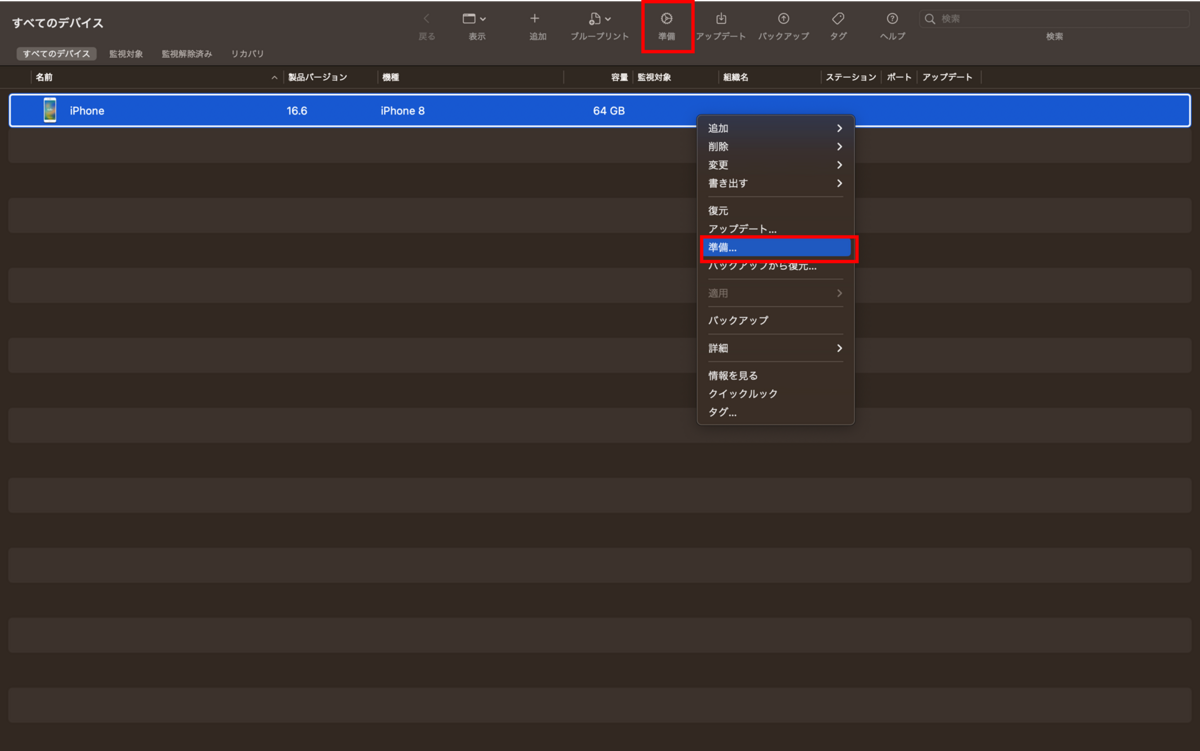The image size is (1200, 751).
Task: Click the 追加 plus icon in toolbar
Action: 535,19
